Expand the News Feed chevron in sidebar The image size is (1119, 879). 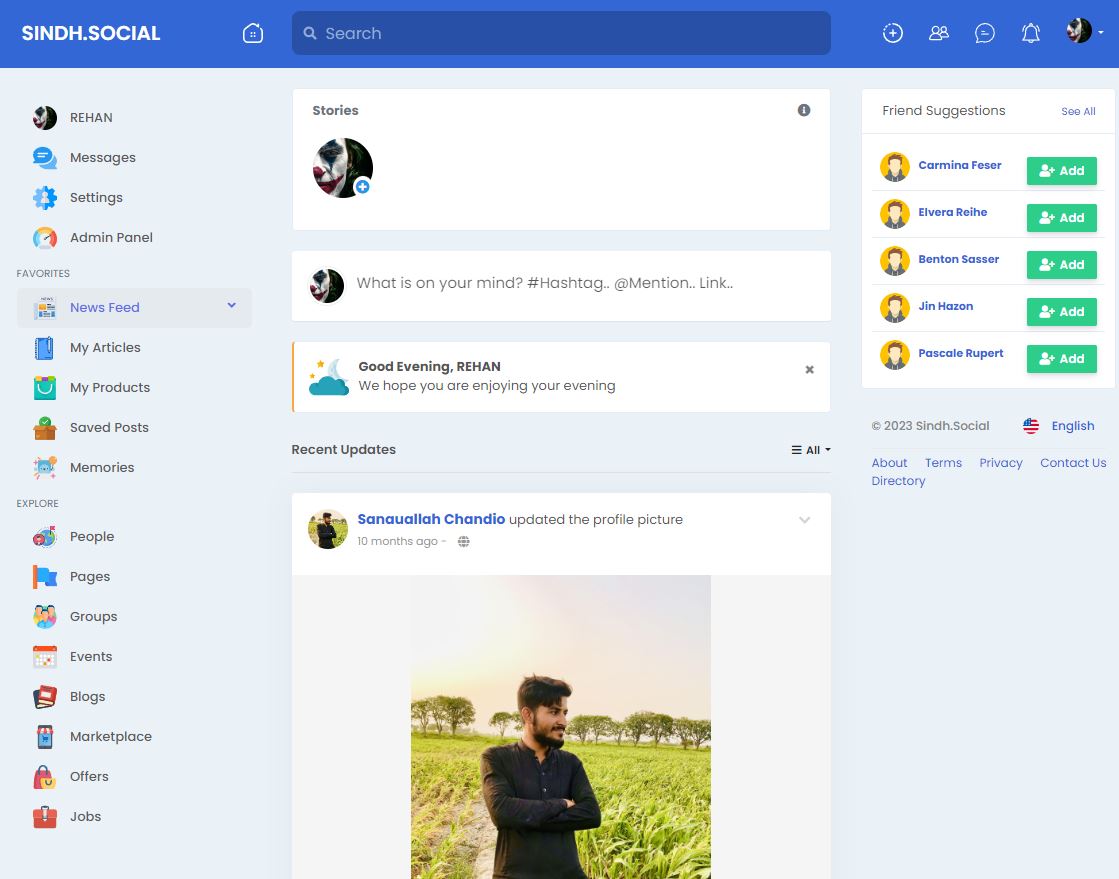click(x=231, y=307)
